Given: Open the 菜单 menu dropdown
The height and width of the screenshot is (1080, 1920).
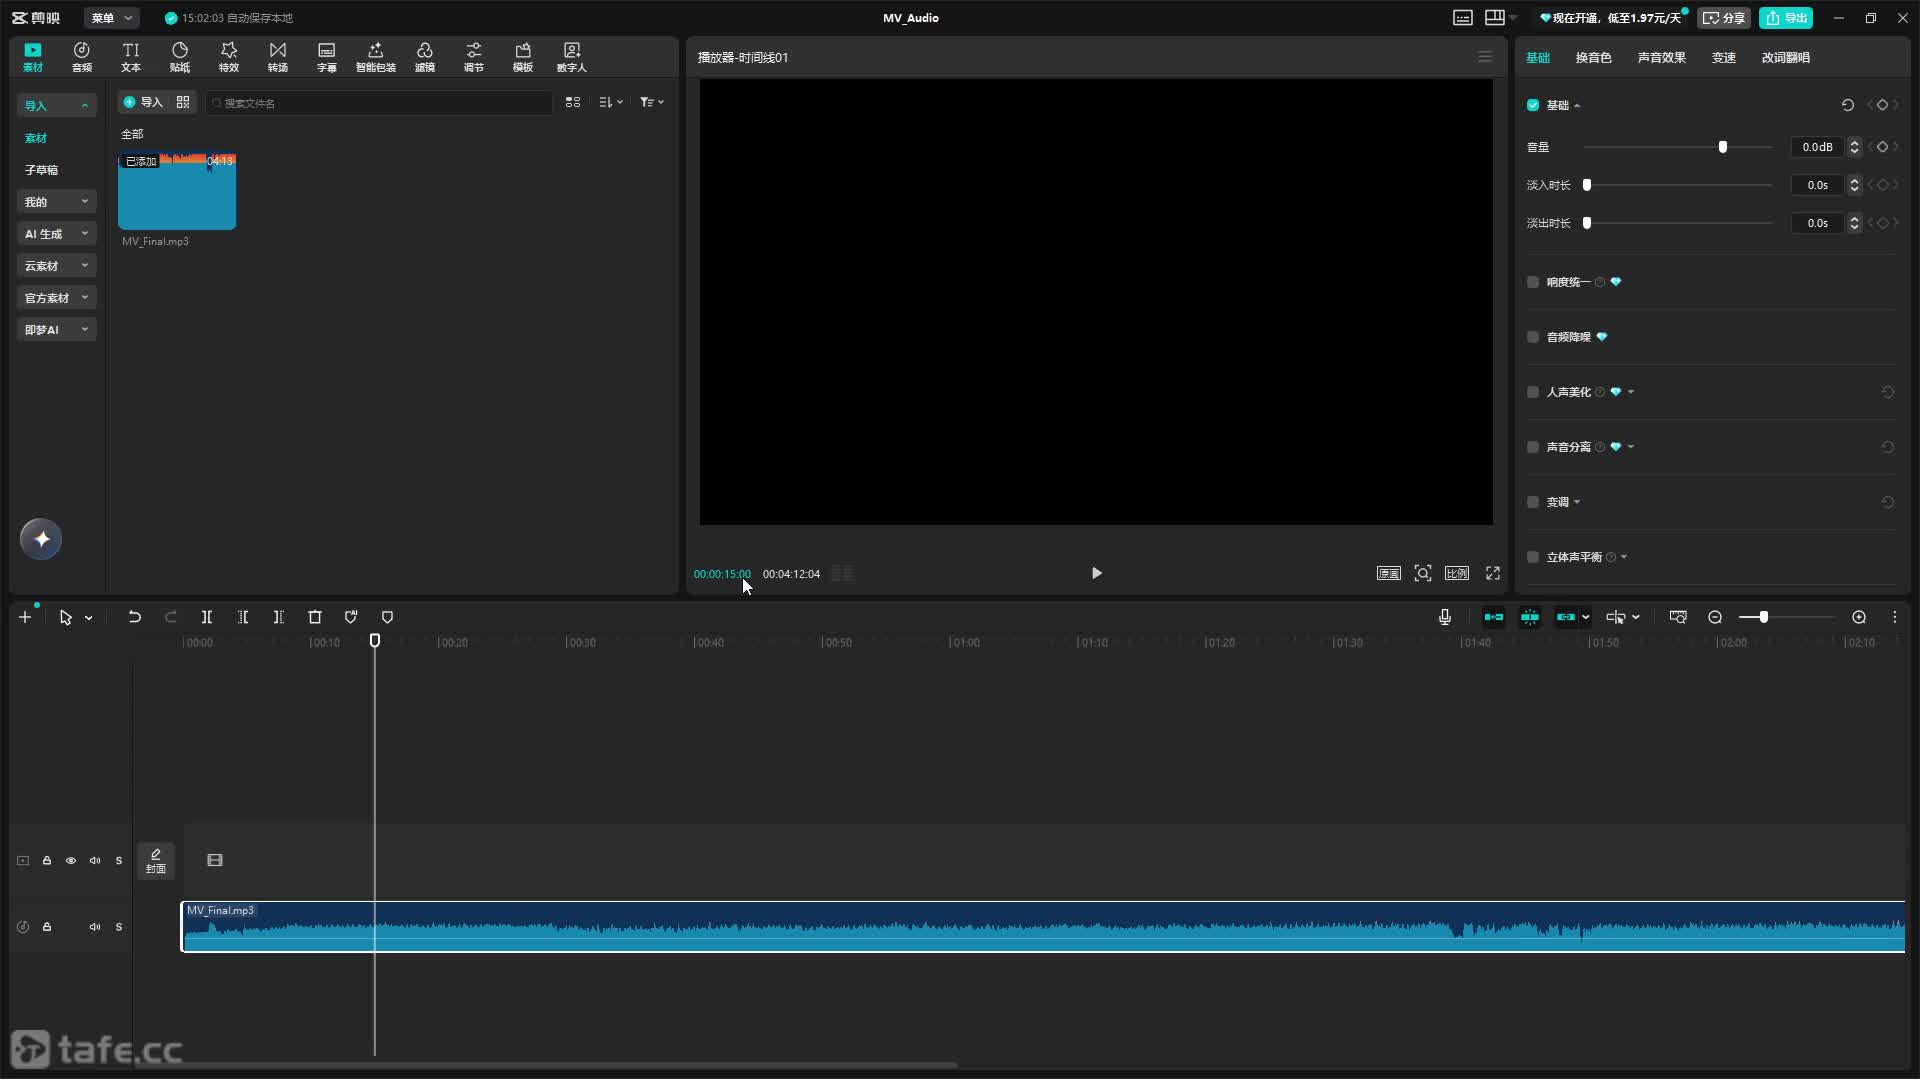Looking at the screenshot, I should 112,18.
